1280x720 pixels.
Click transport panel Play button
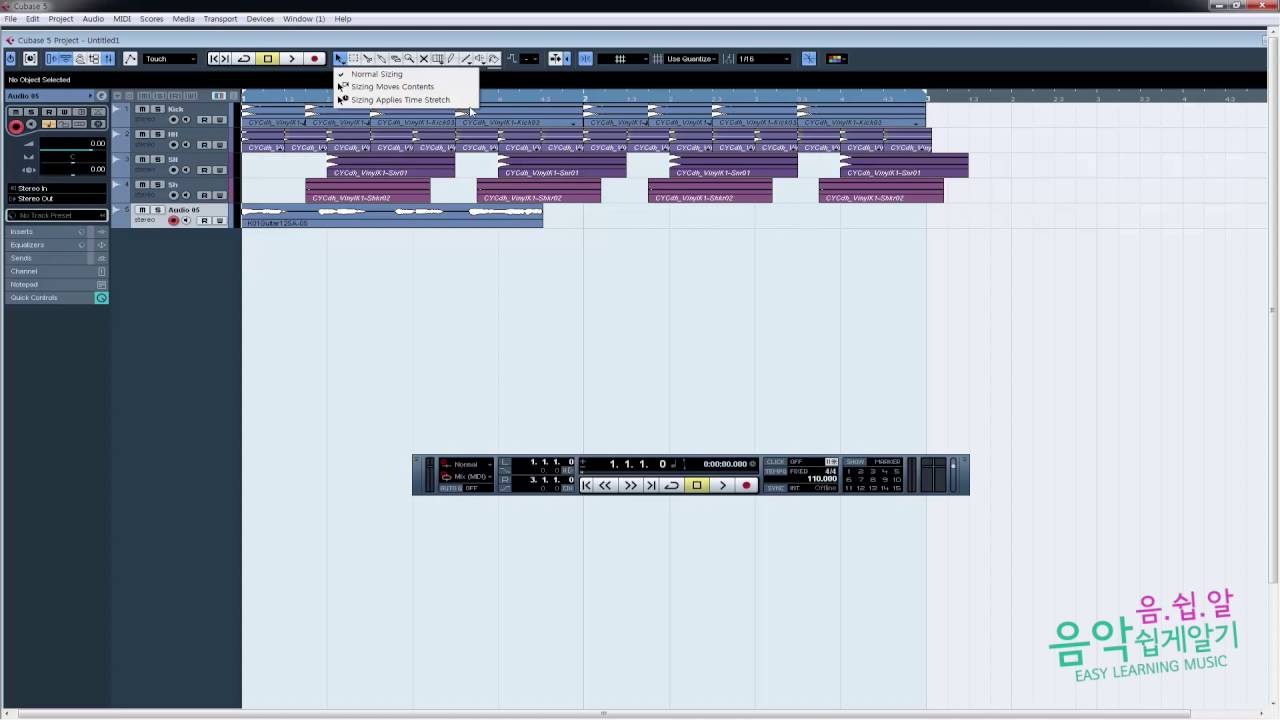click(x=723, y=485)
